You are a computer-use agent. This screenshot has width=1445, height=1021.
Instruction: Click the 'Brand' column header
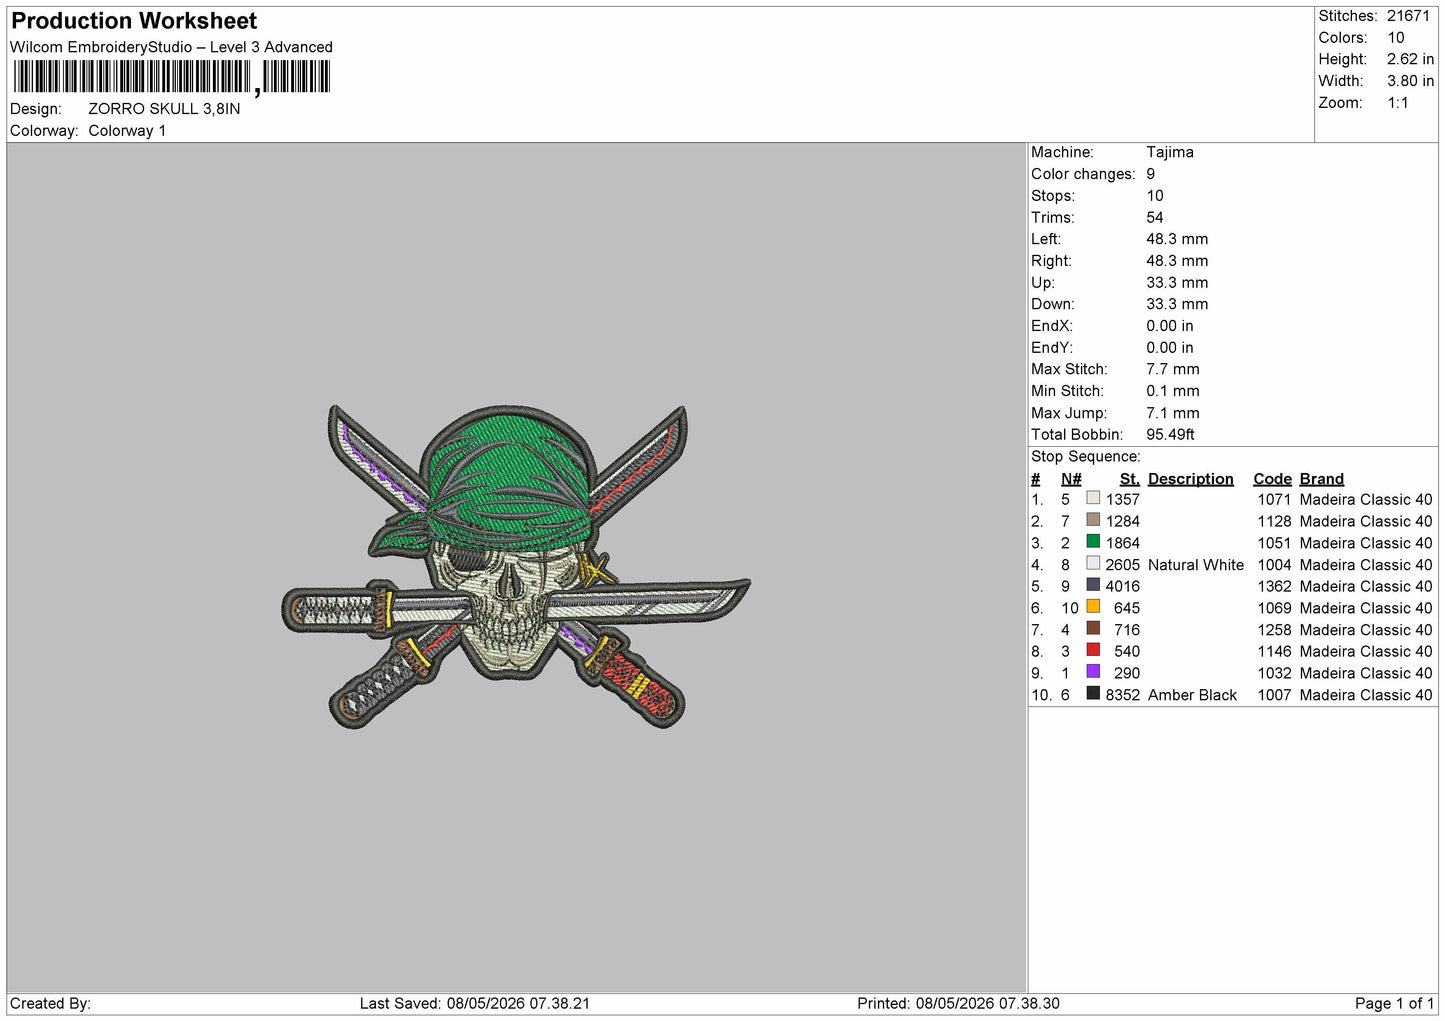click(x=1322, y=479)
